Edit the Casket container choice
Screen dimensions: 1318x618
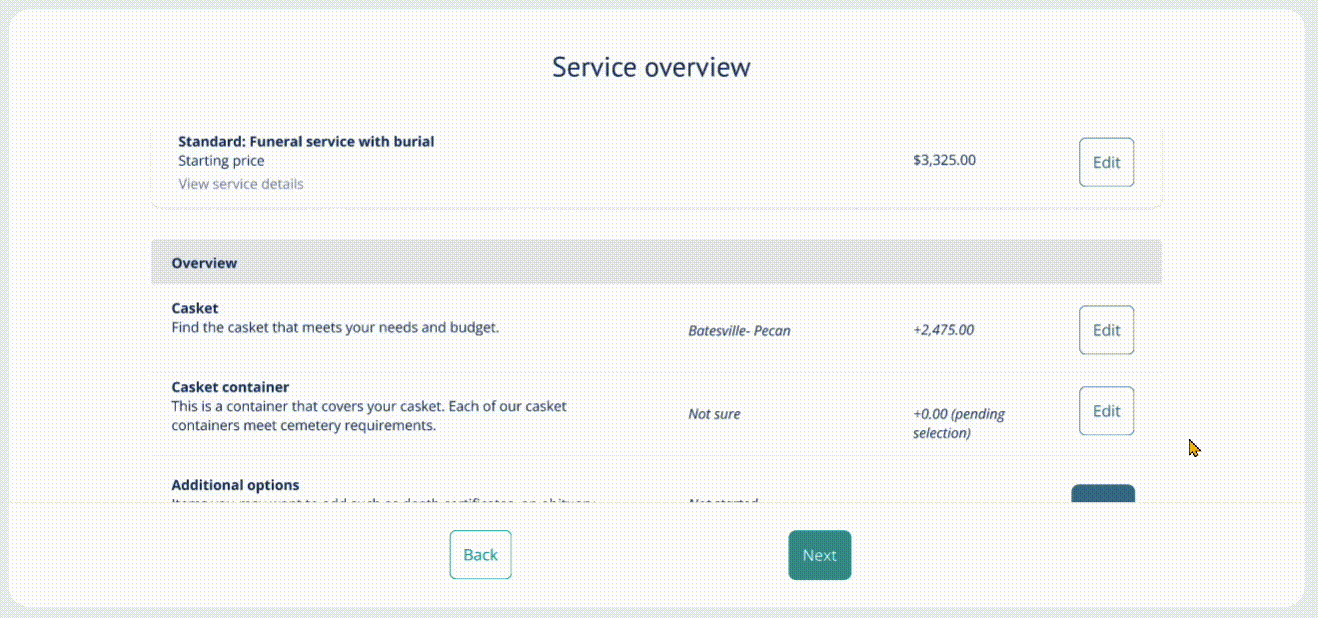coord(1106,411)
